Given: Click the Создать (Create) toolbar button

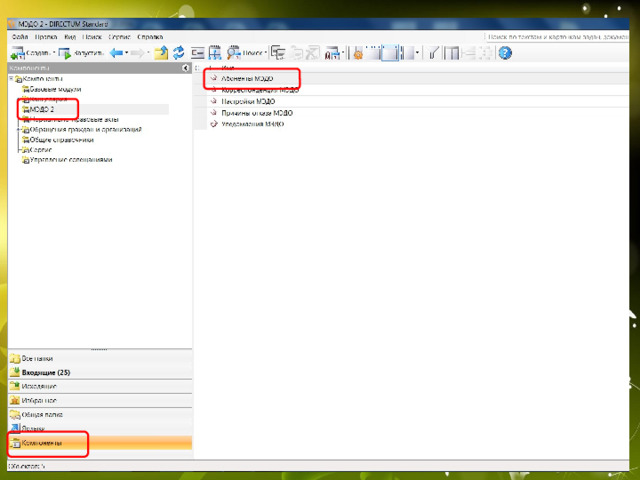Looking at the screenshot, I should point(30,53).
